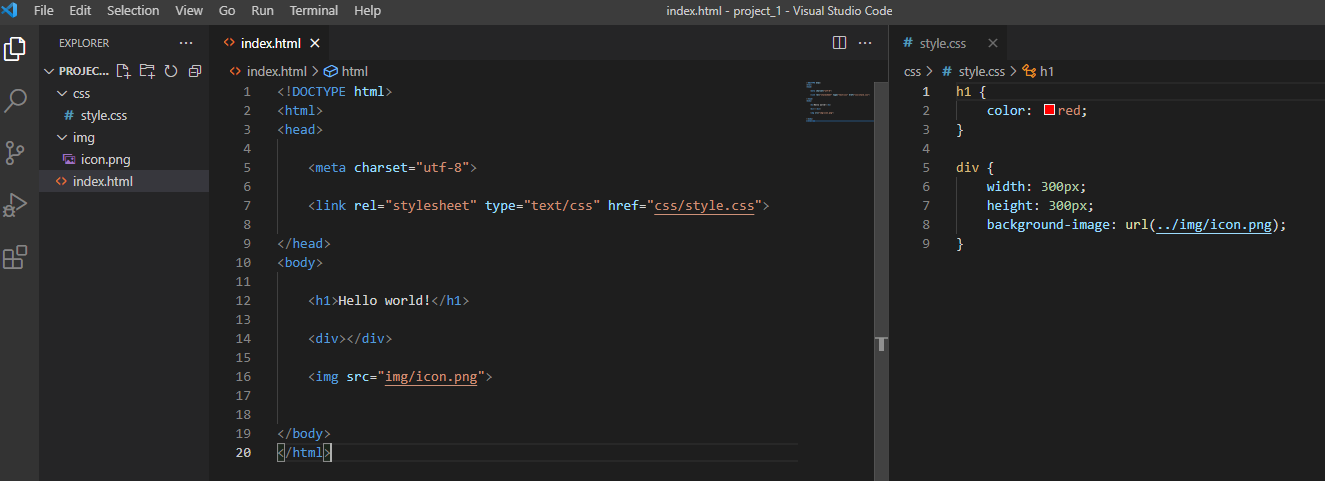Open the Run menu

(262, 10)
